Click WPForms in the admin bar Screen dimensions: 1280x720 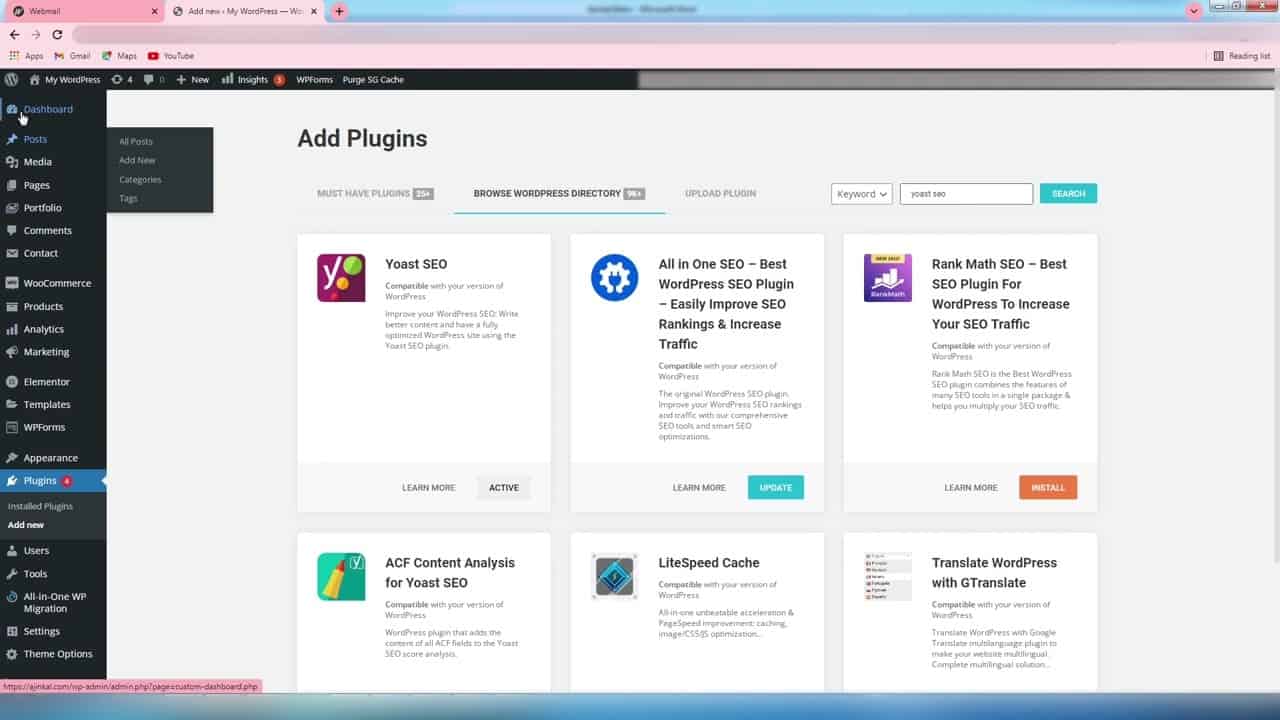(314, 79)
